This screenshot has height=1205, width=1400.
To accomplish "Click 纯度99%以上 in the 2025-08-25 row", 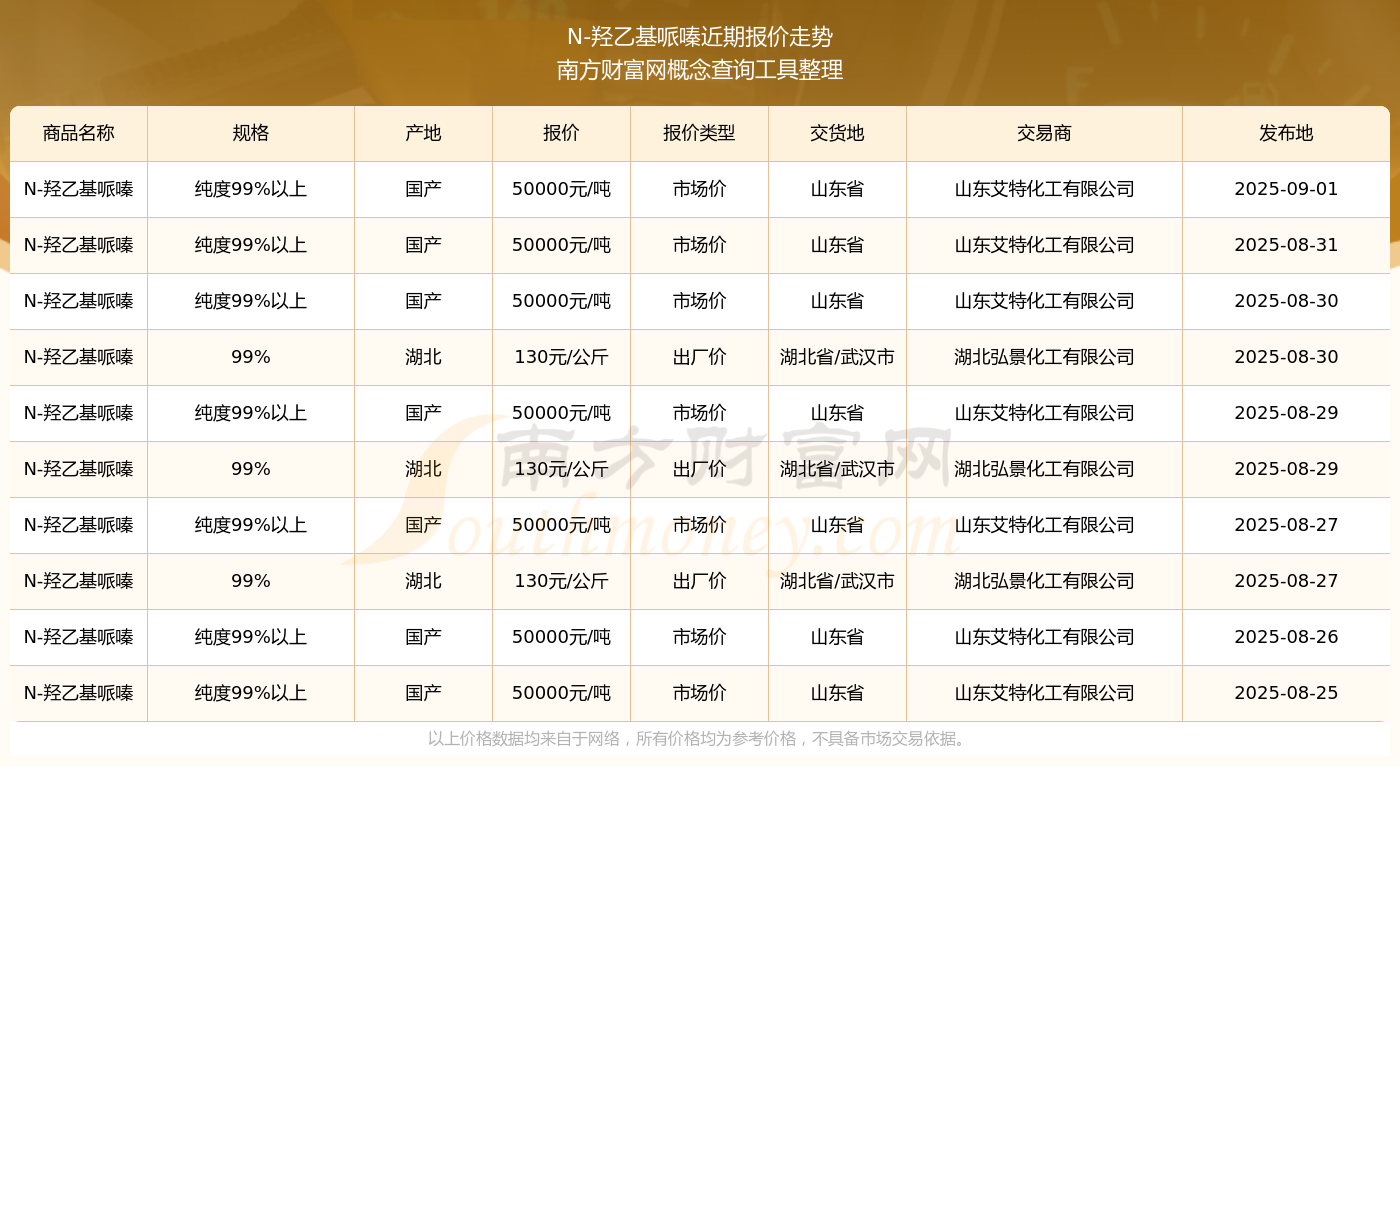I will [251, 693].
